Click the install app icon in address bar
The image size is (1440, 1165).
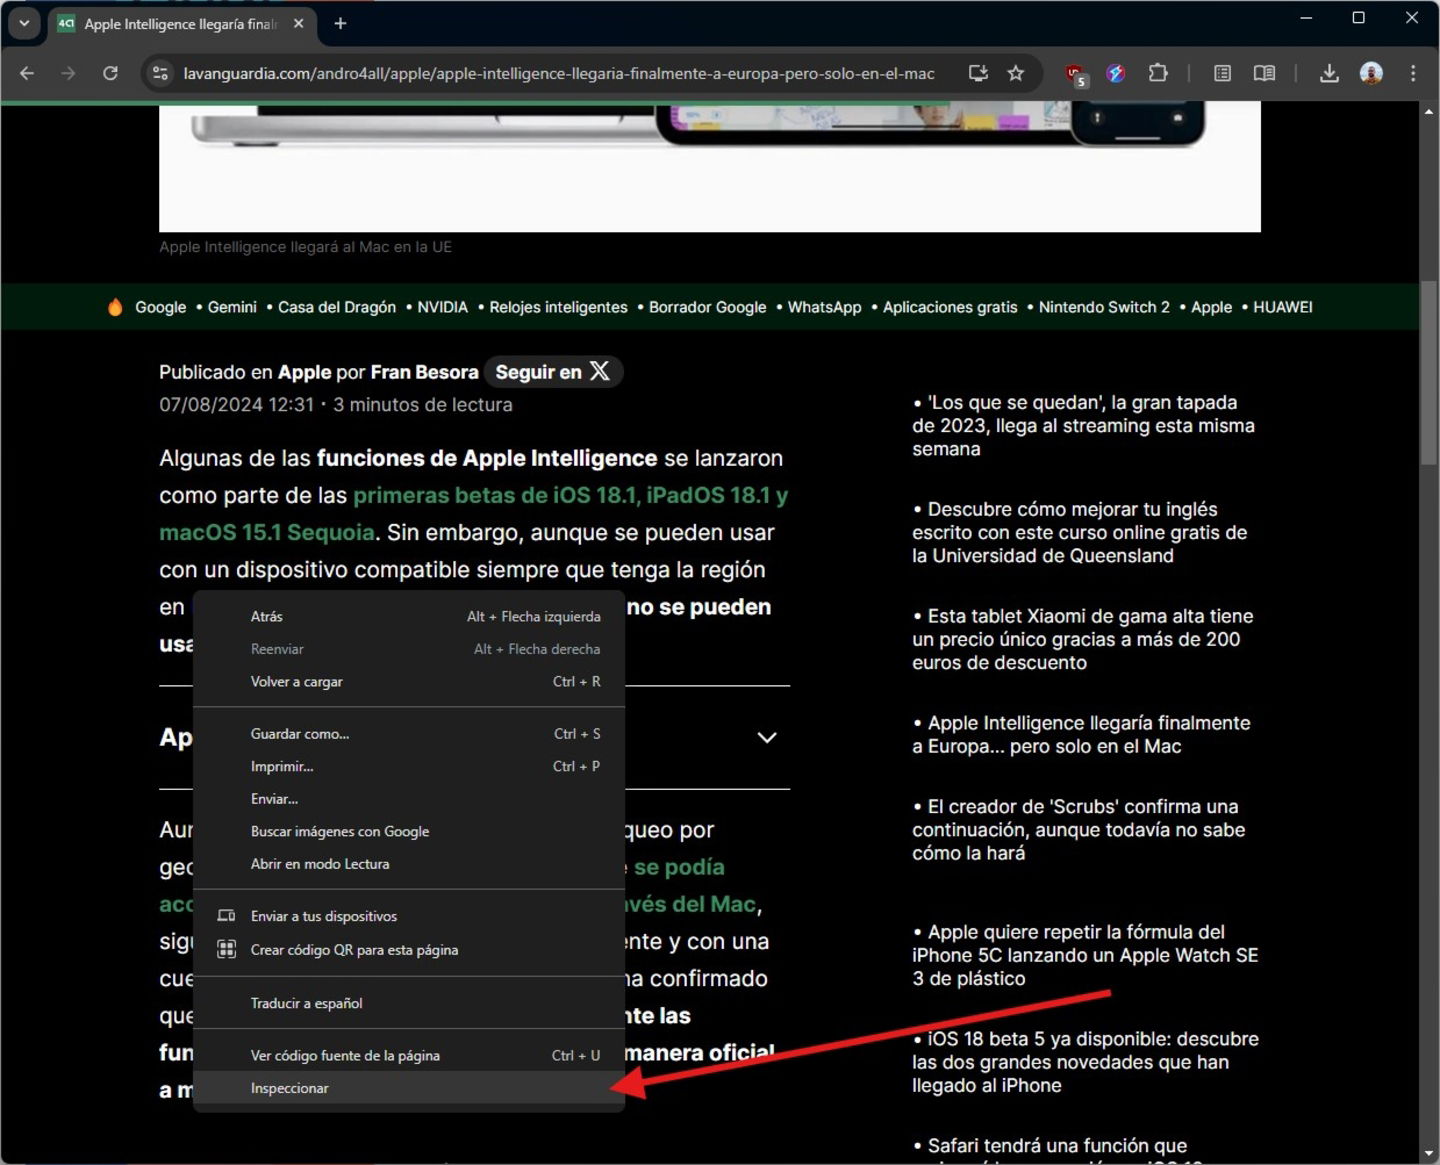tap(978, 73)
